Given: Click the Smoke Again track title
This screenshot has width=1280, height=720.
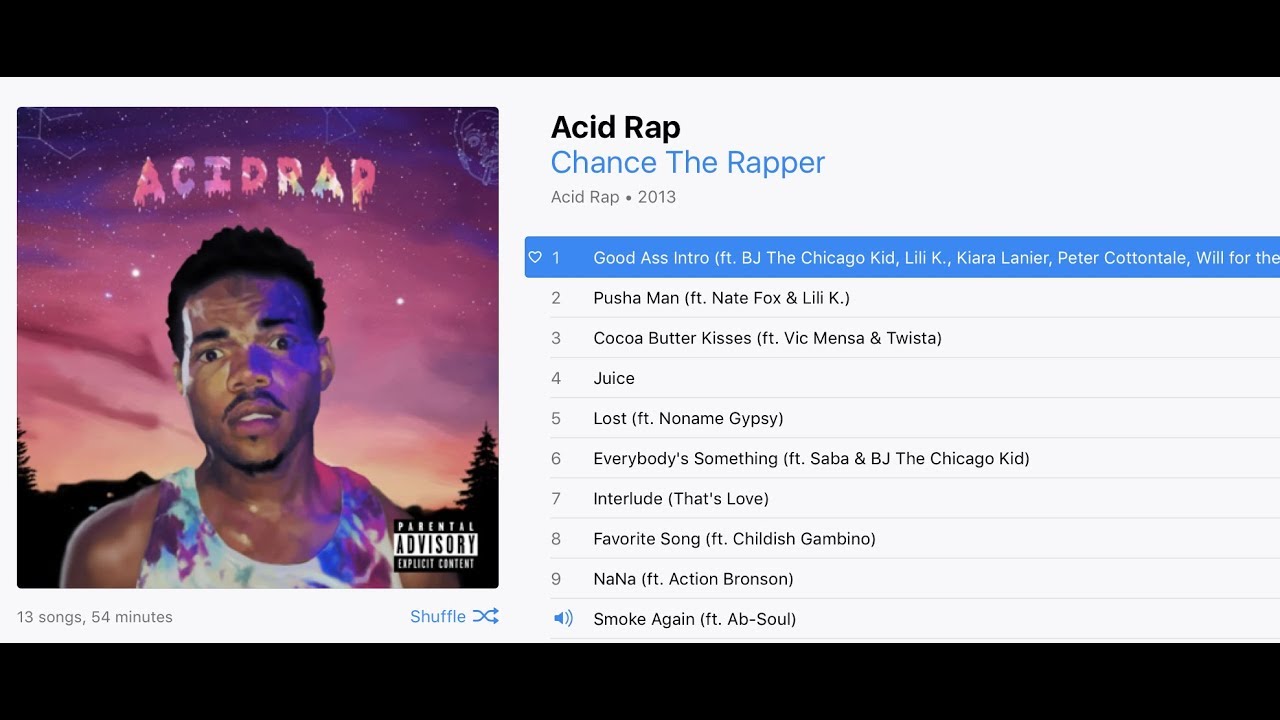Looking at the screenshot, I should pos(695,619).
